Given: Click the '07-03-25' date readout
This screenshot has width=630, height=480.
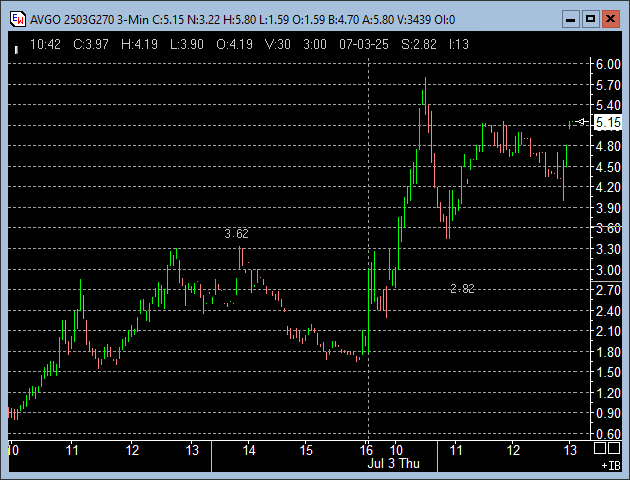Looking at the screenshot, I should (x=364, y=44).
